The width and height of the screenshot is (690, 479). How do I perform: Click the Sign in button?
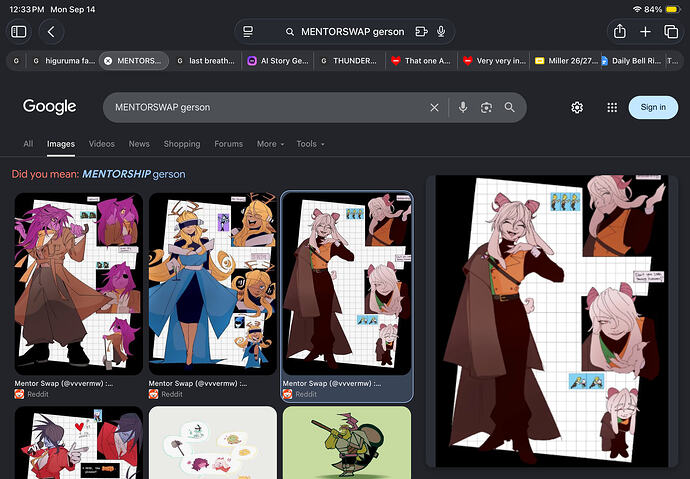(653, 107)
